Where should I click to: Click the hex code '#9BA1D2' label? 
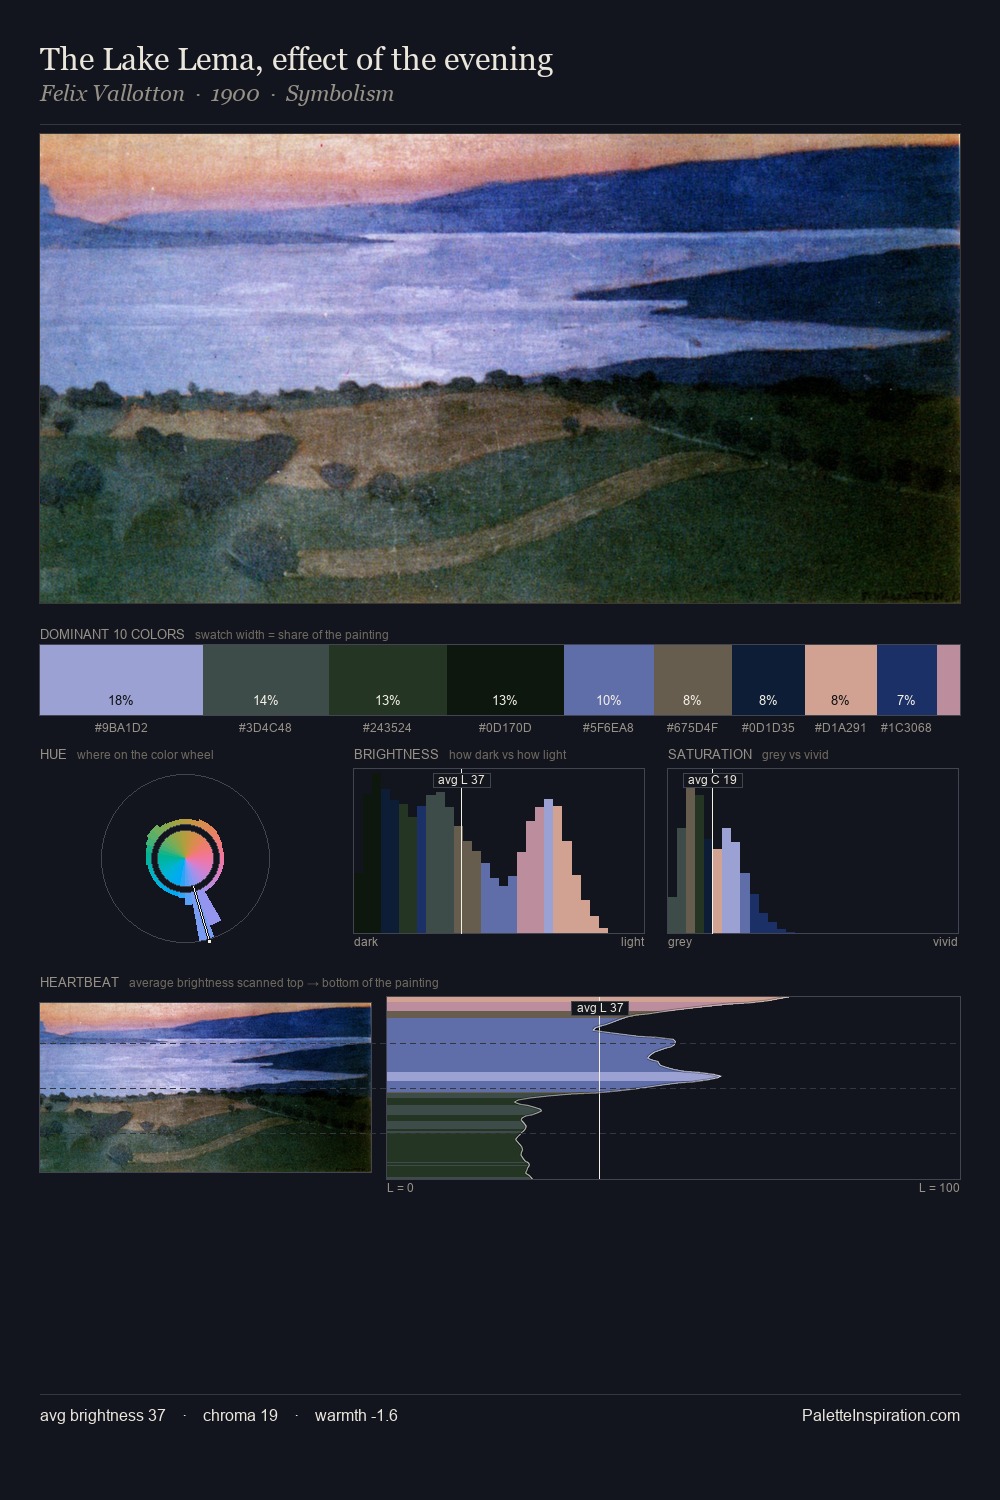pos(121,728)
